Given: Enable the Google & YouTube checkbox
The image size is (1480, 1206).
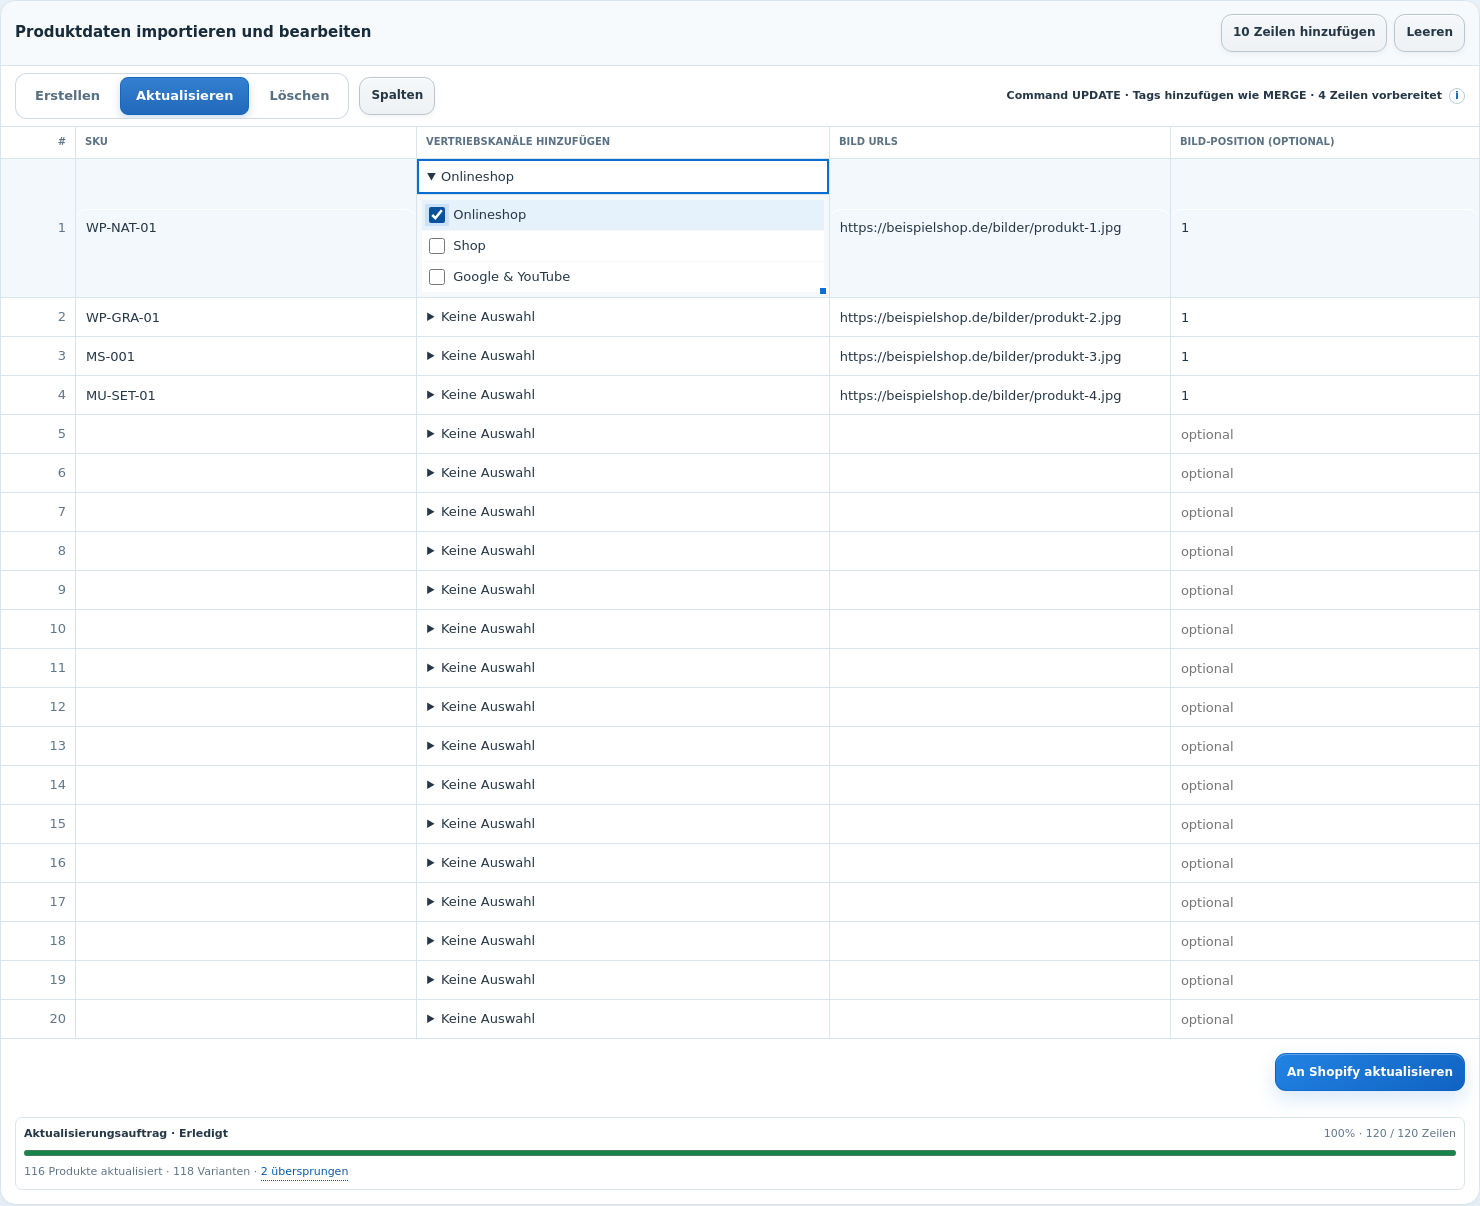Looking at the screenshot, I should click(437, 277).
